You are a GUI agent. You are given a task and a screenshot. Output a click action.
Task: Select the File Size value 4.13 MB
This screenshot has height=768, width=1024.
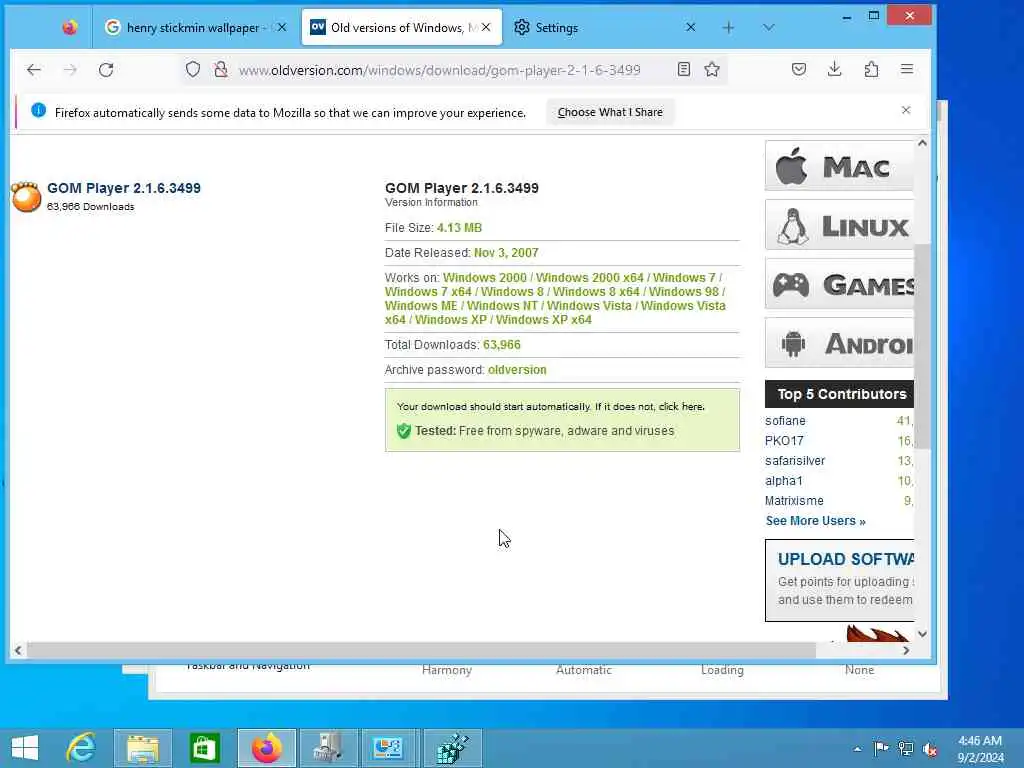point(459,228)
